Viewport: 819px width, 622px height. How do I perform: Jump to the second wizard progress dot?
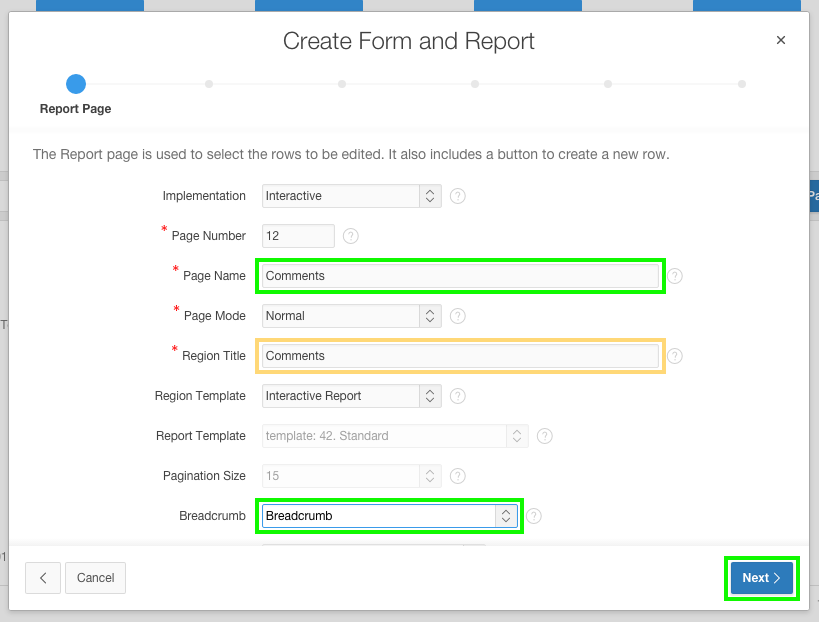click(x=209, y=84)
